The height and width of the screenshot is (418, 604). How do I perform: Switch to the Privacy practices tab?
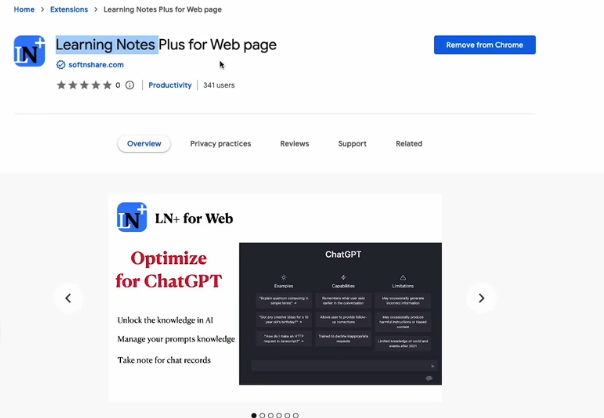(220, 144)
